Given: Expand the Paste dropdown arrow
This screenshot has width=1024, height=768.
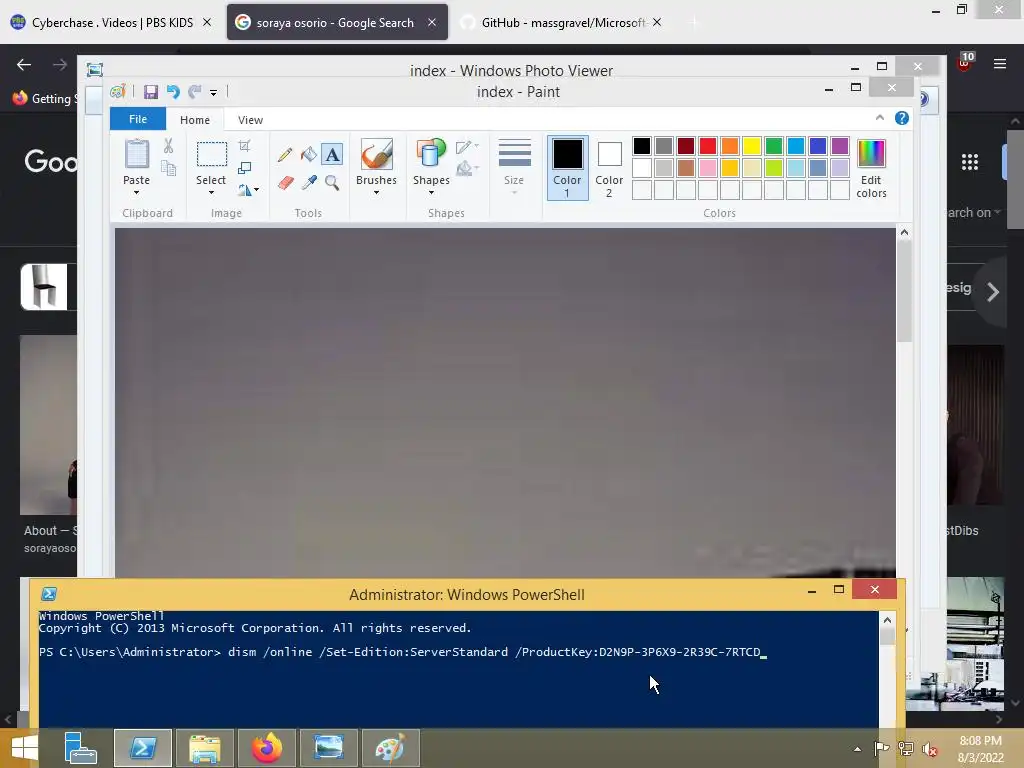Looking at the screenshot, I should [136, 193].
